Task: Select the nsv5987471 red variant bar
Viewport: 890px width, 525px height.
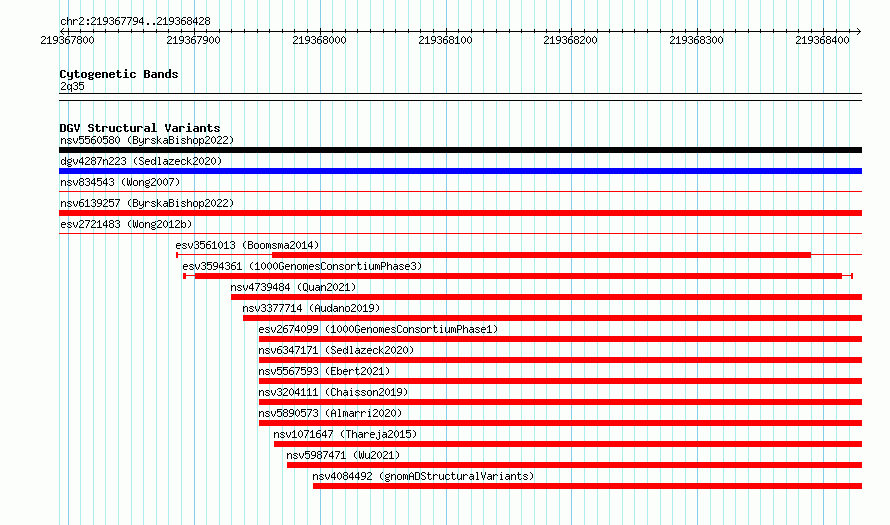Action: point(574,465)
